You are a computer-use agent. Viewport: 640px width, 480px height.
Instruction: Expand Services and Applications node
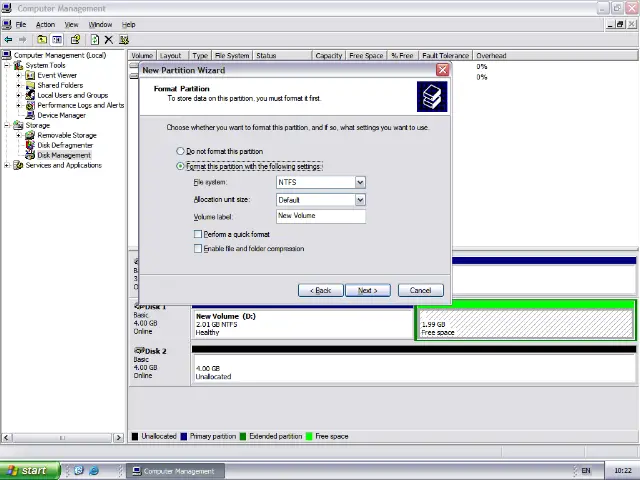pos(7,165)
